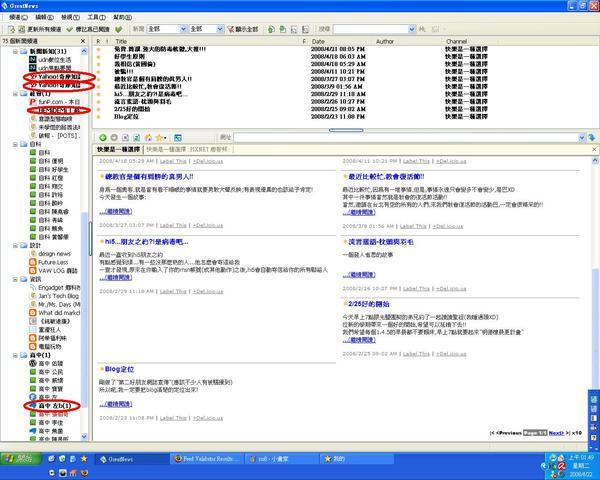Collapse the 自科 folder
Image resolution: width=600 pixels, height=480 pixels.
click(x=15, y=144)
